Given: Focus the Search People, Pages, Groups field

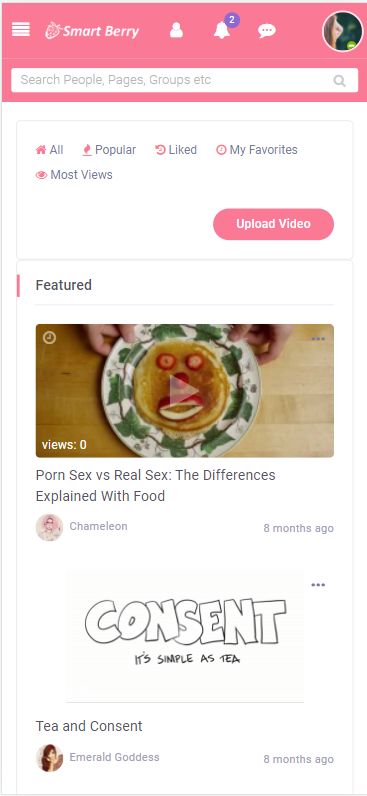Looking at the screenshot, I should [x=185, y=80].
